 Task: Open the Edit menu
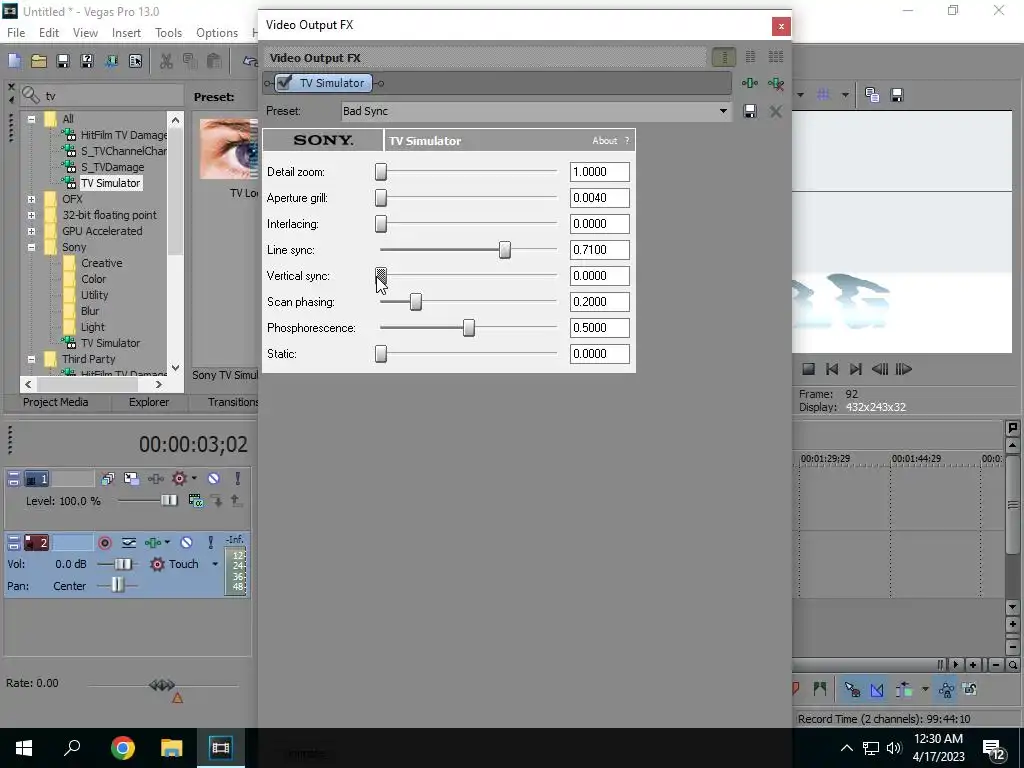[x=49, y=33]
